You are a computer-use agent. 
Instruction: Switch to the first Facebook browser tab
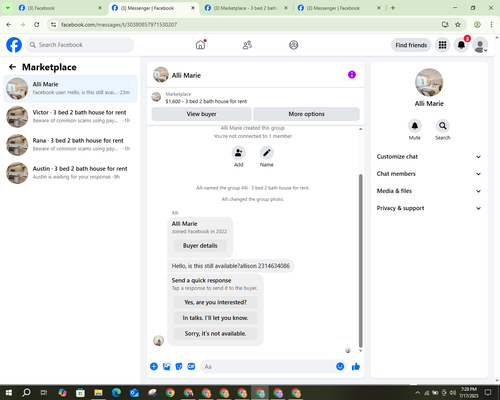click(60, 8)
